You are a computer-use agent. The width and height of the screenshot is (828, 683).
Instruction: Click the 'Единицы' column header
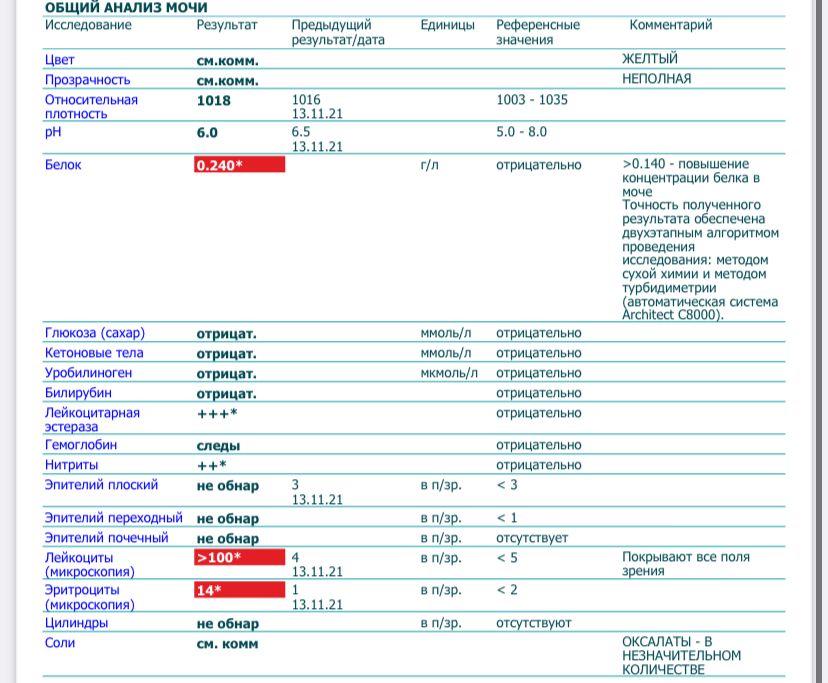coord(447,25)
